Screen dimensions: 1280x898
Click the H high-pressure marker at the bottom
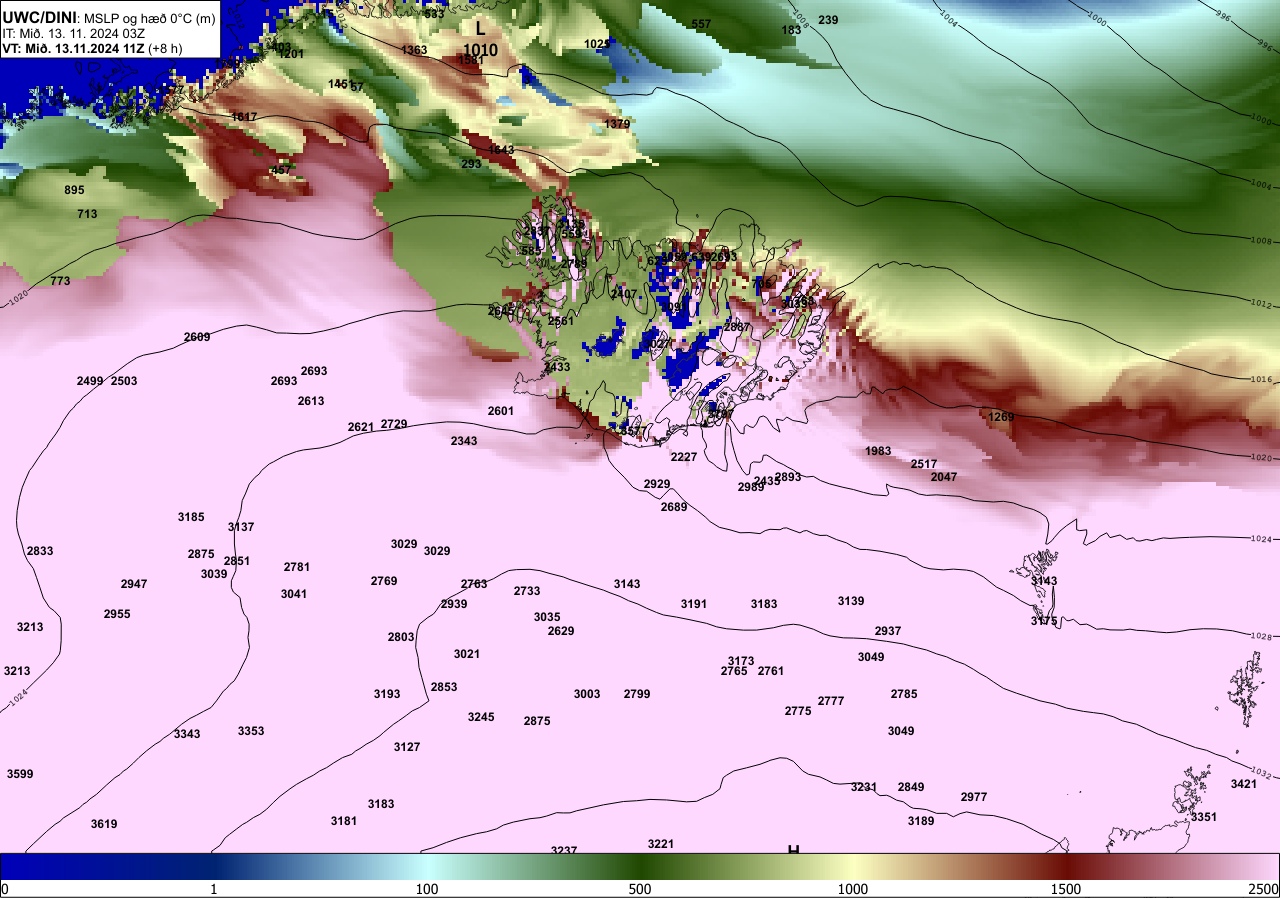click(793, 849)
